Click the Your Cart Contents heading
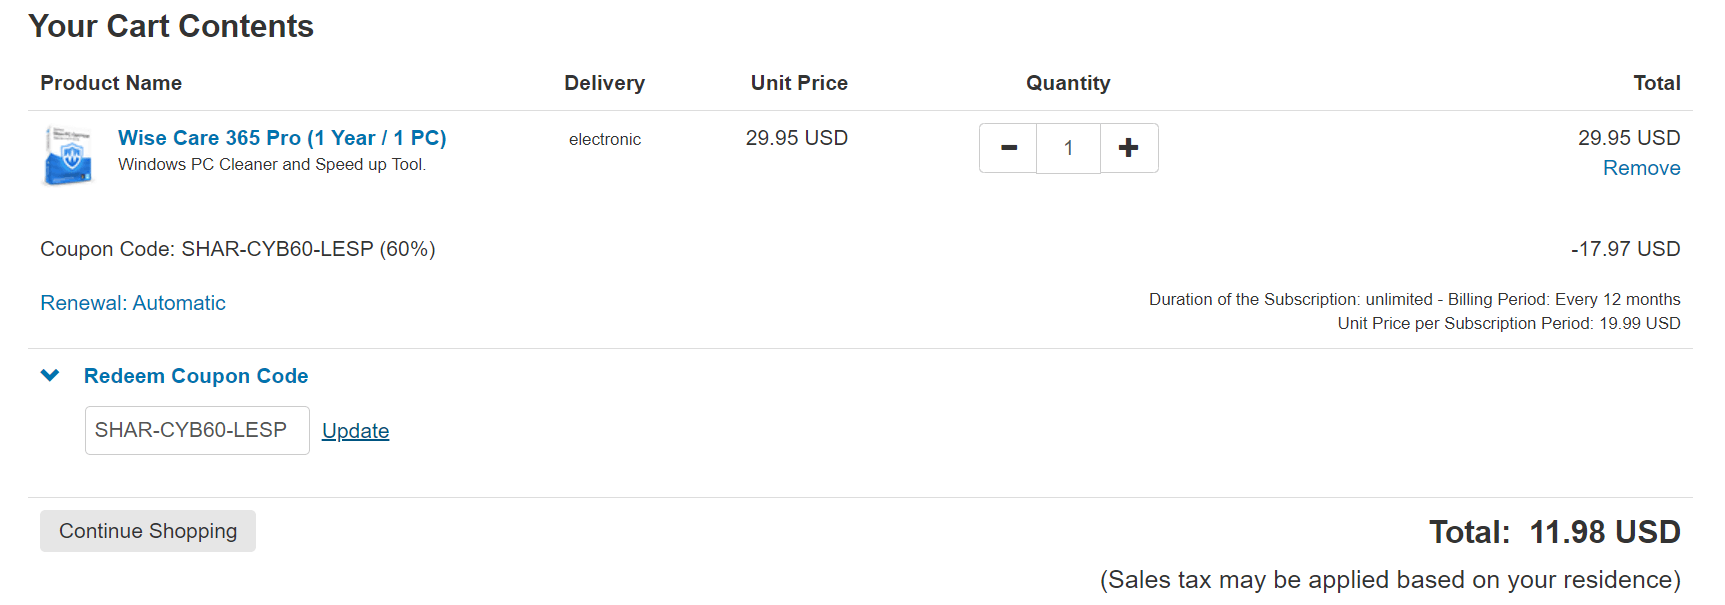 pos(171,26)
